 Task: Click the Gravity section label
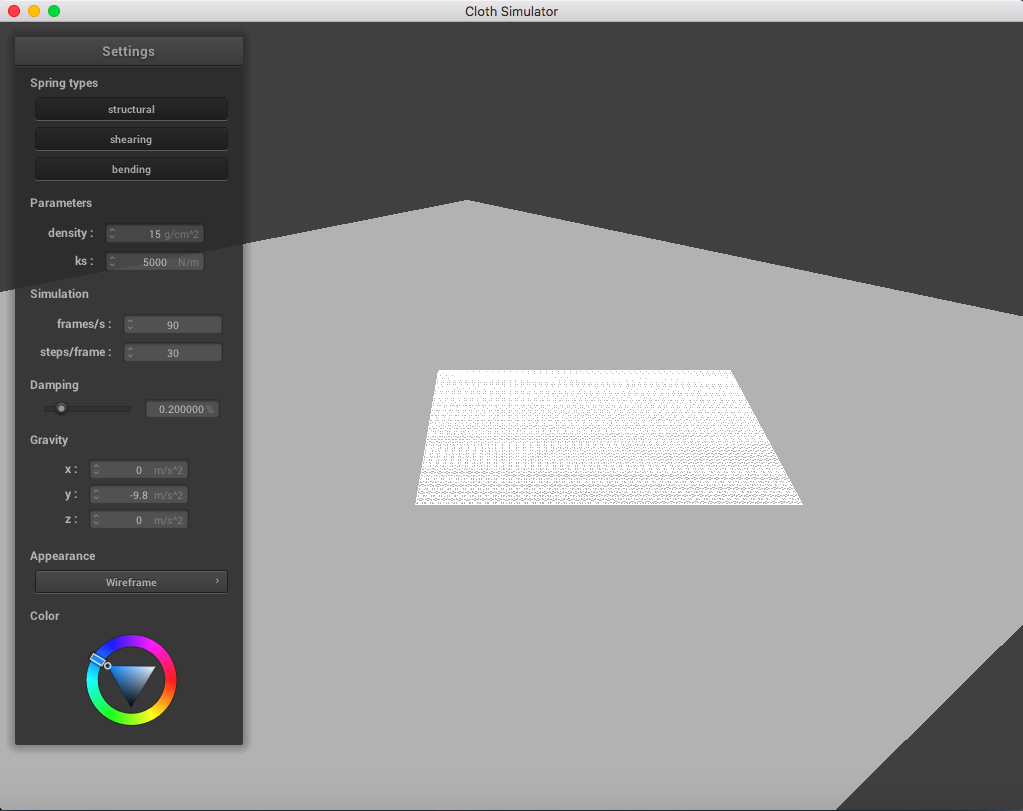click(49, 440)
